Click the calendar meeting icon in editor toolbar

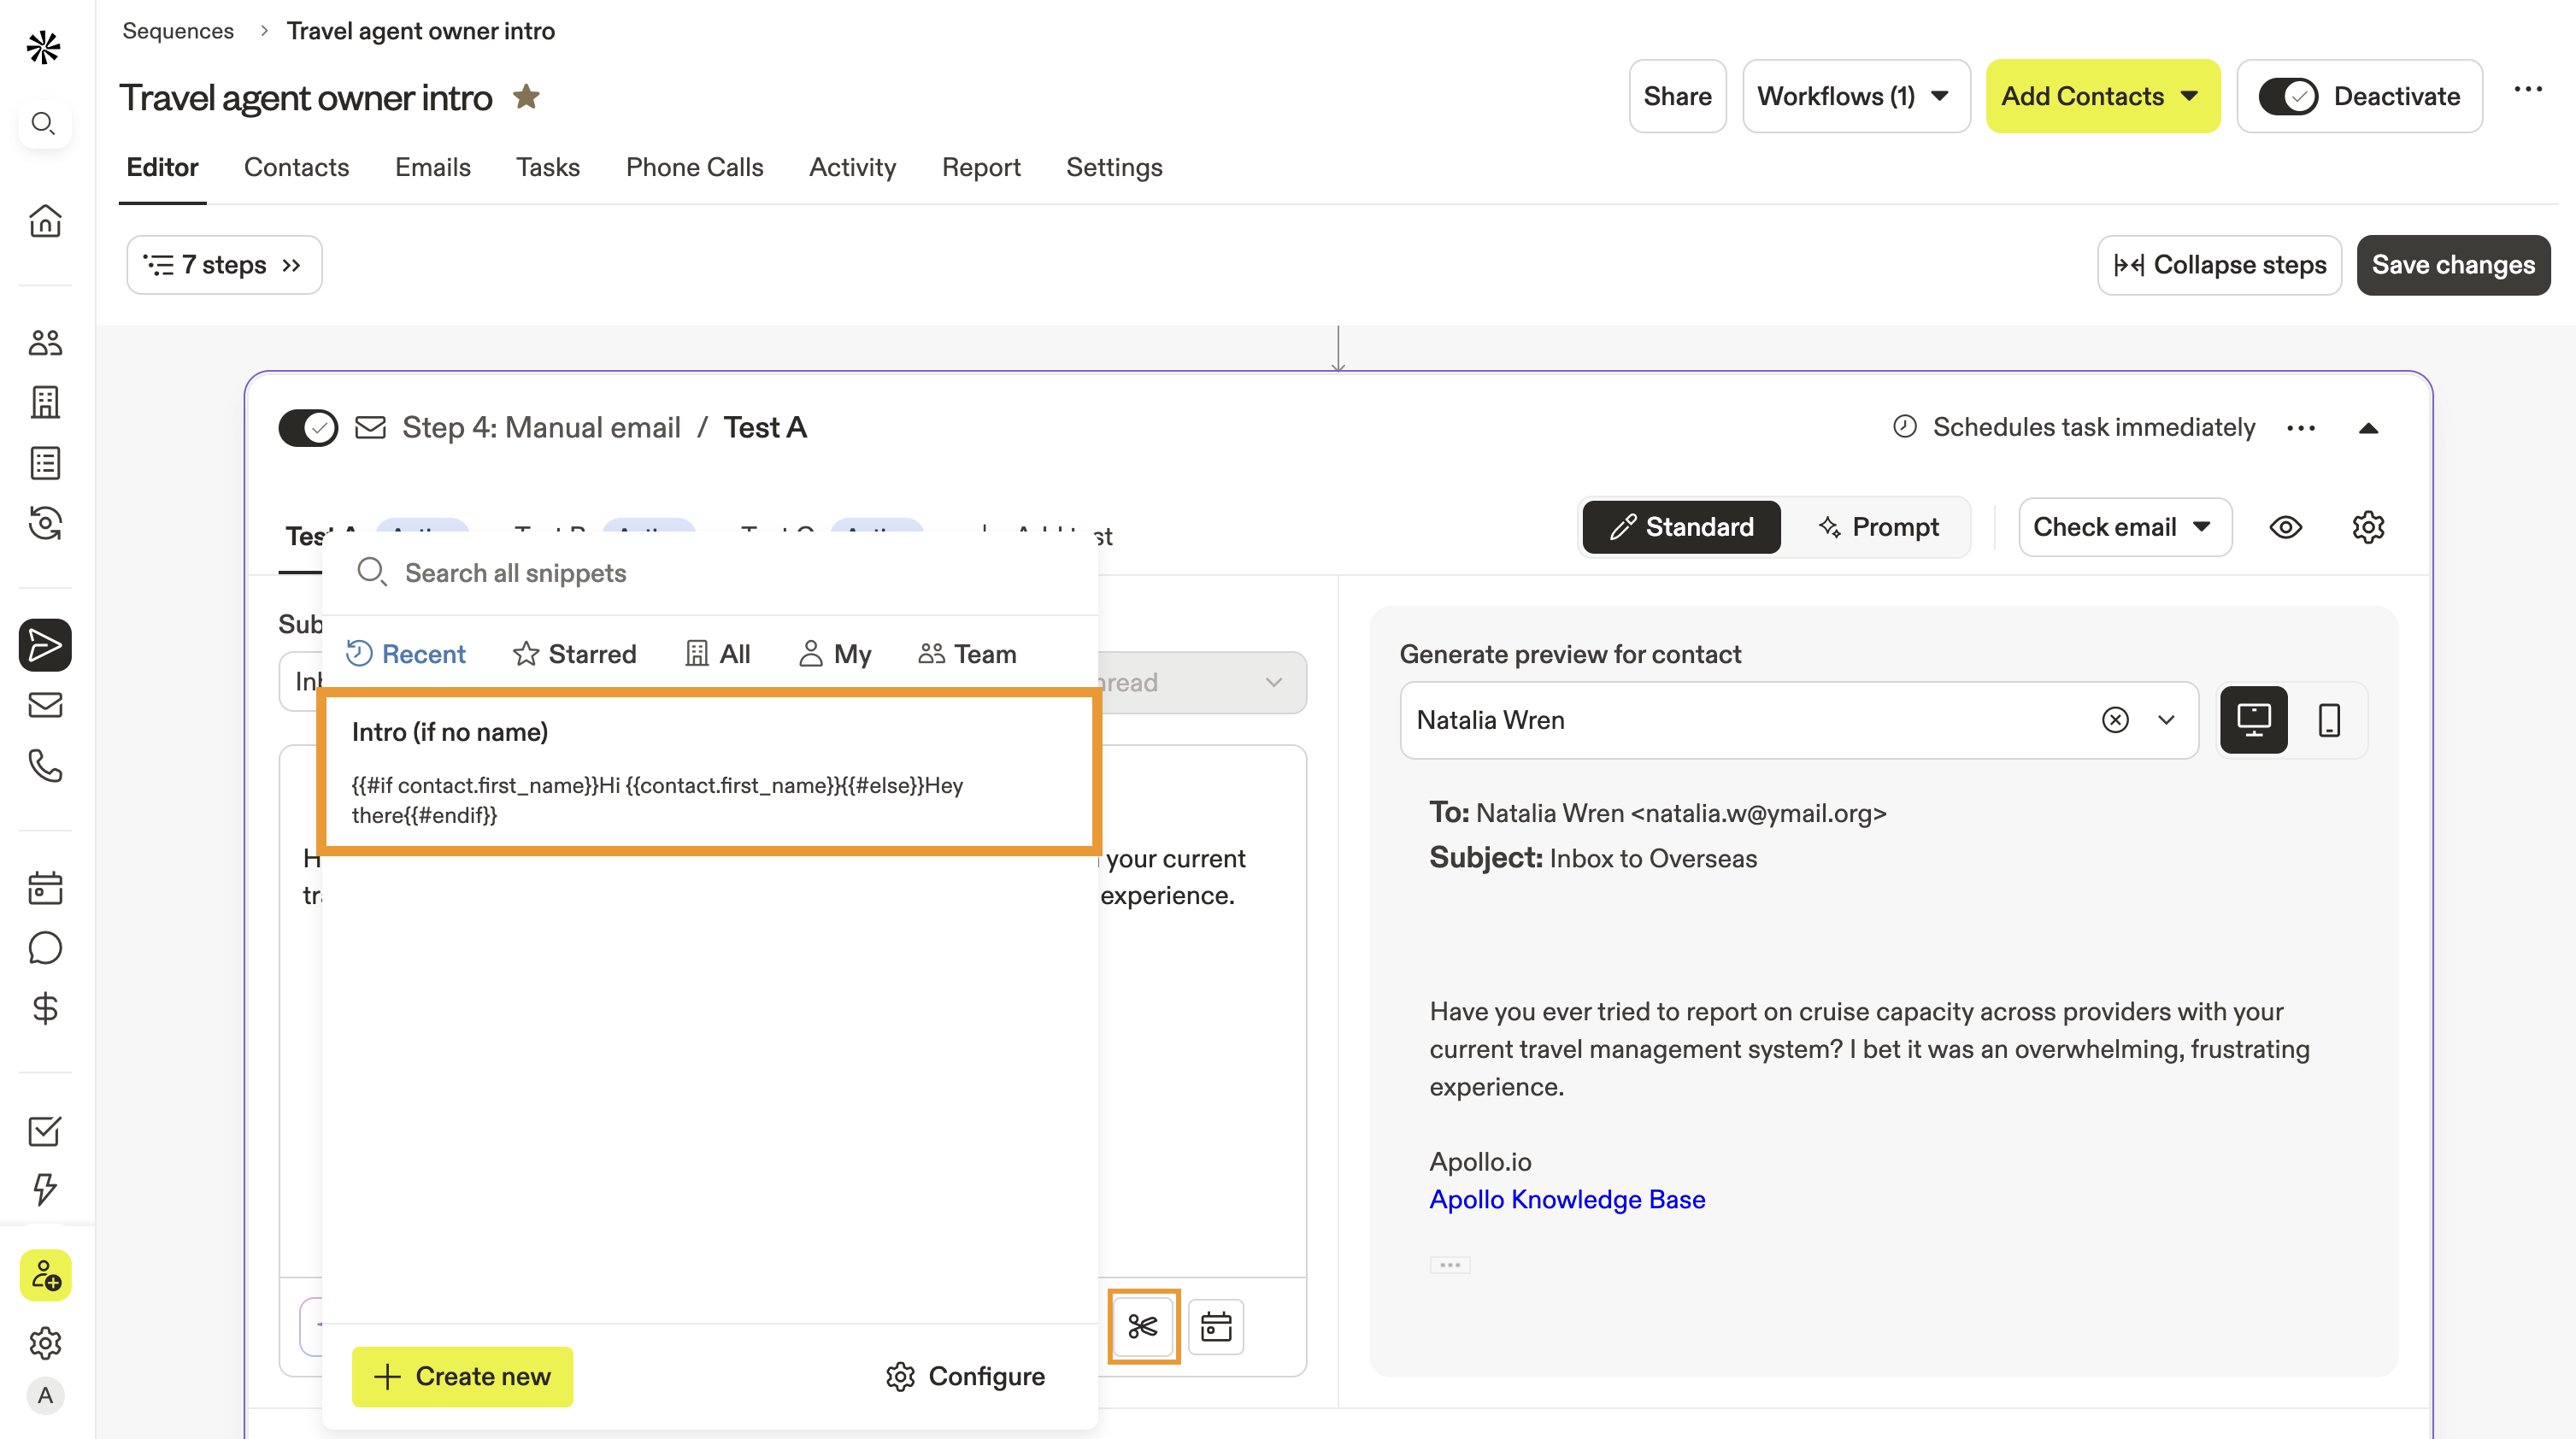1216,1326
